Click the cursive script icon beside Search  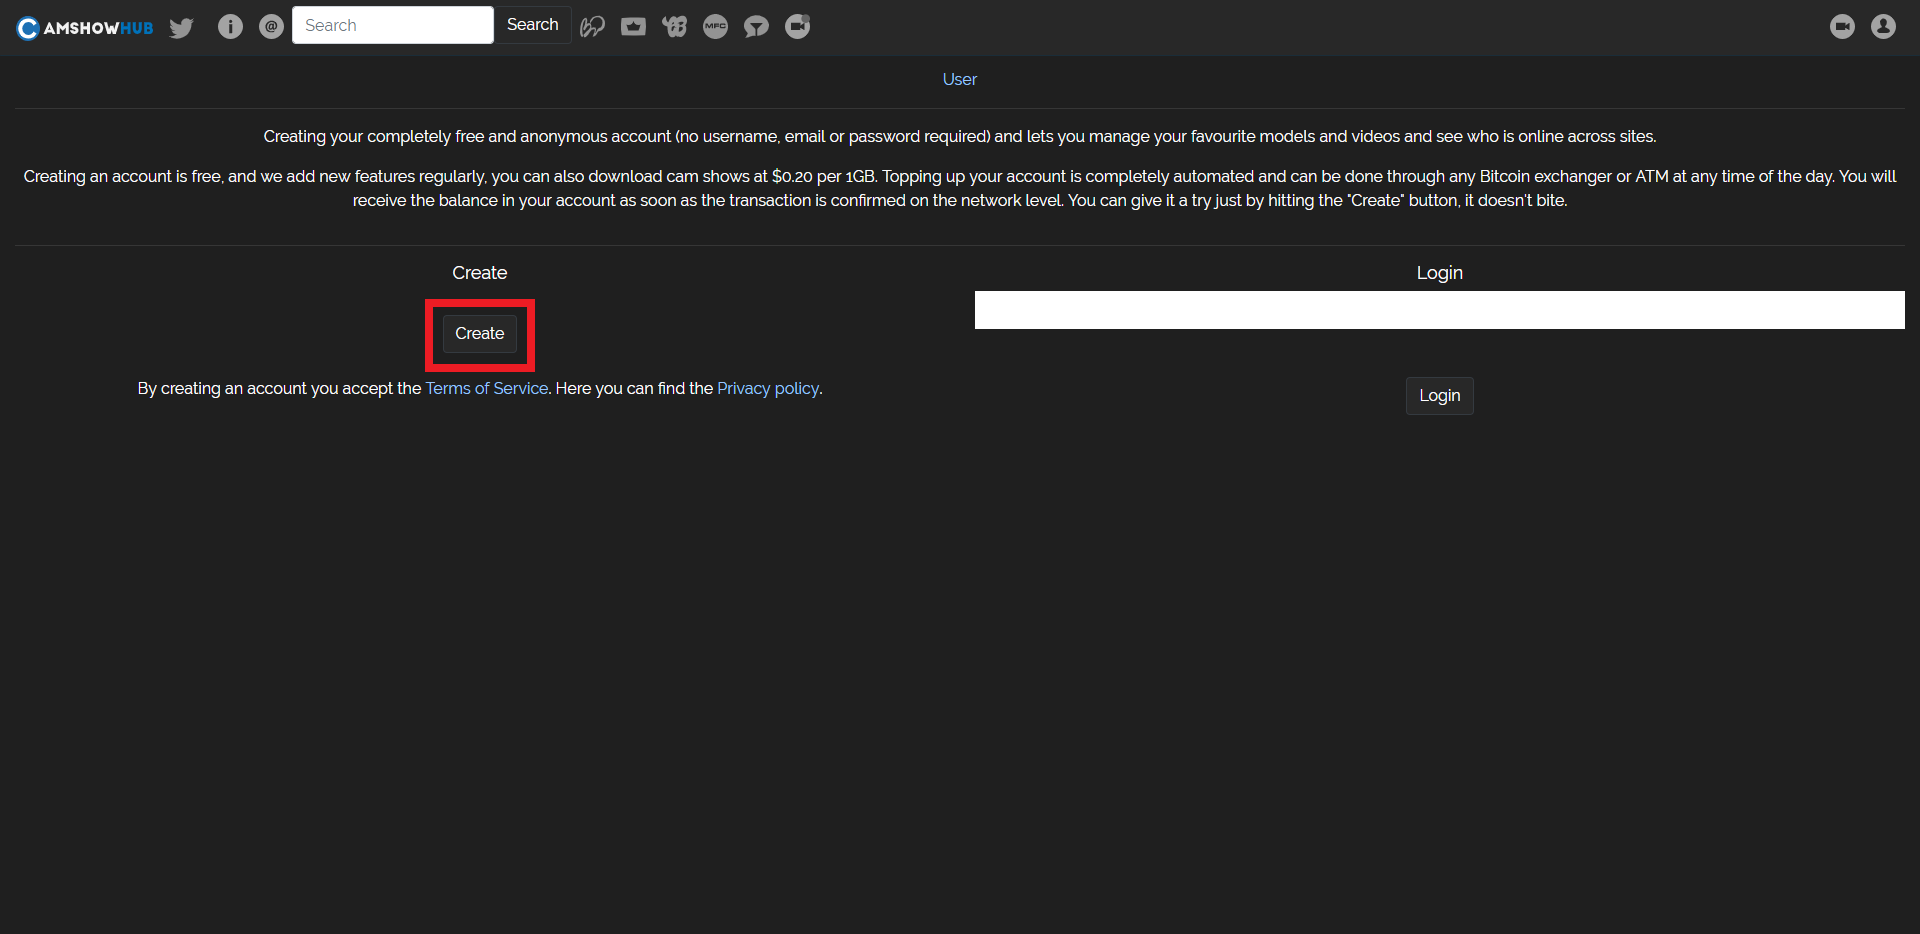[x=592, y=27]
